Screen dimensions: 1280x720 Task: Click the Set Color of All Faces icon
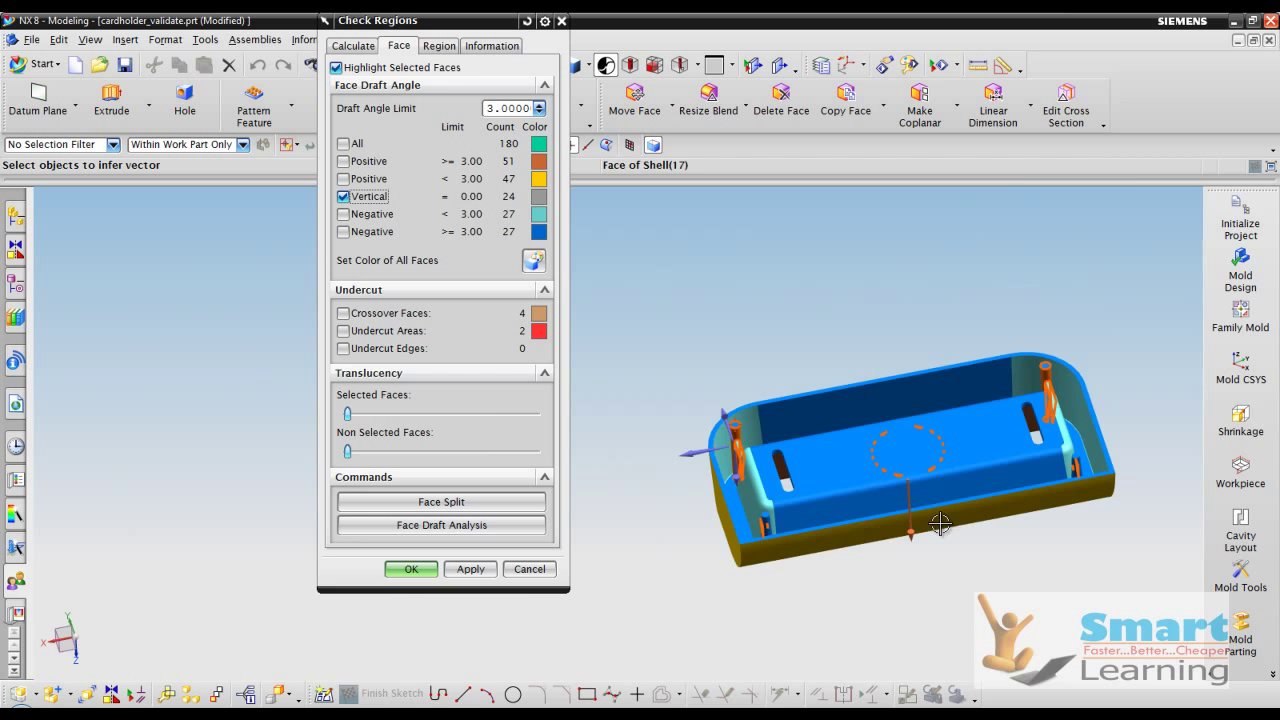[534, 261]
